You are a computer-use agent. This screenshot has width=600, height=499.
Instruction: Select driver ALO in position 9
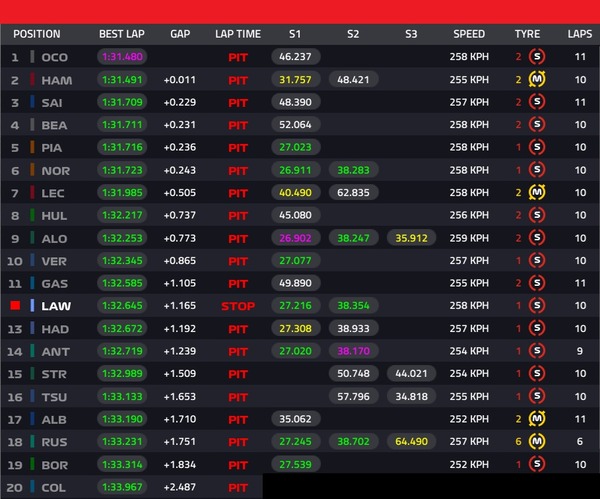click(54, 239)
